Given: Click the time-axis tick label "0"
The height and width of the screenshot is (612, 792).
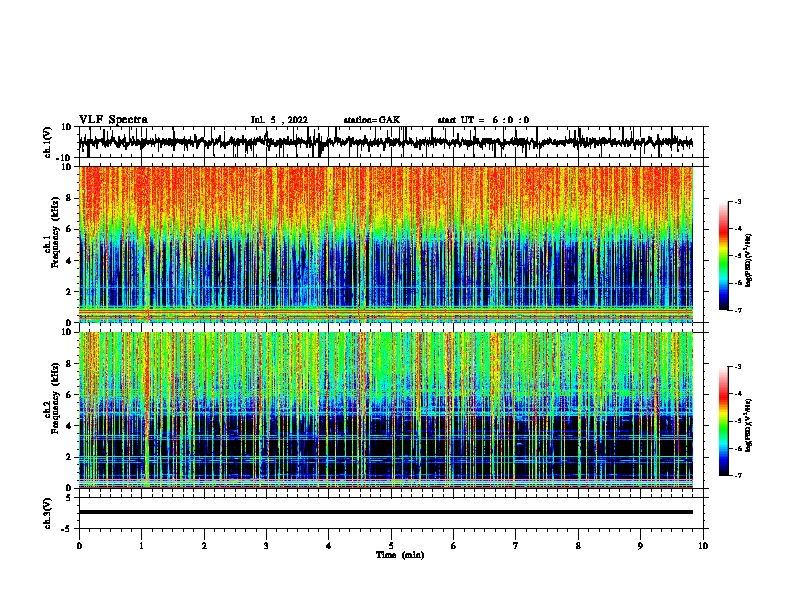Looking at the screenshot, I should point(79,546).
